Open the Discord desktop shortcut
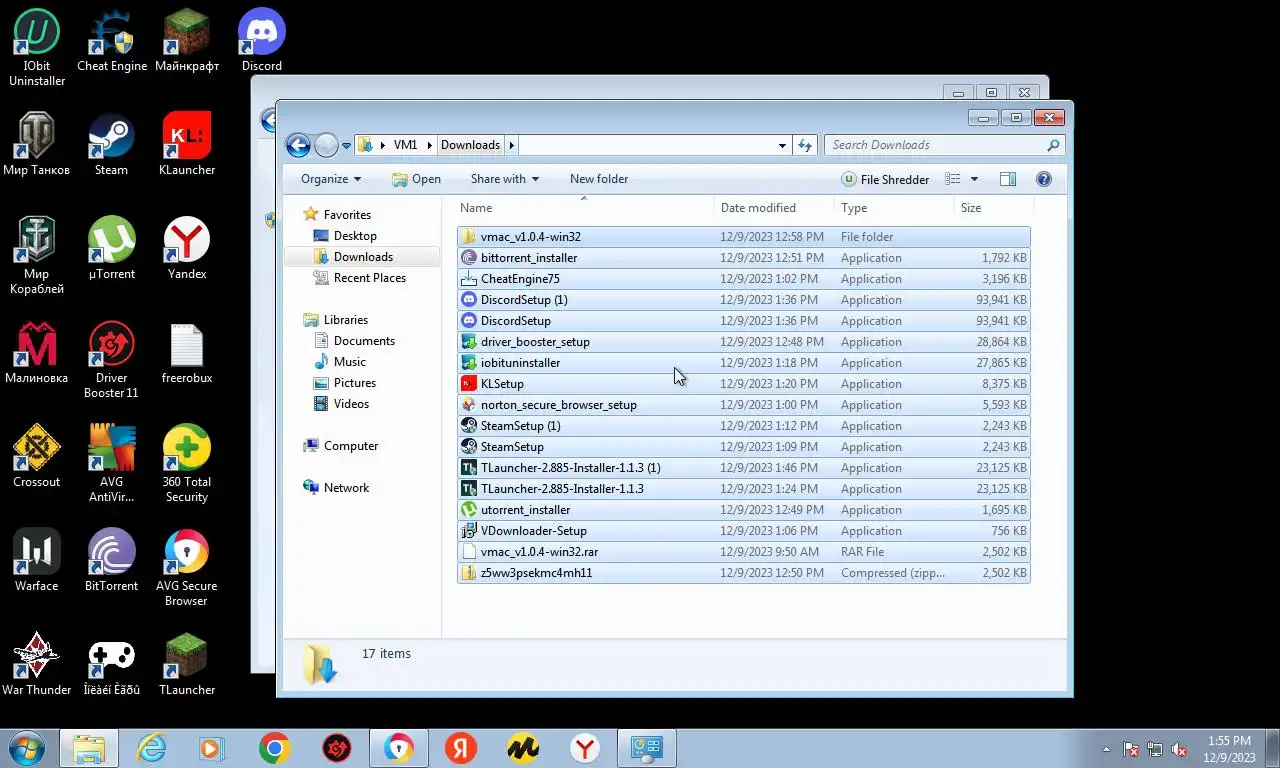 pyautogui.click(x=262, y=41)
